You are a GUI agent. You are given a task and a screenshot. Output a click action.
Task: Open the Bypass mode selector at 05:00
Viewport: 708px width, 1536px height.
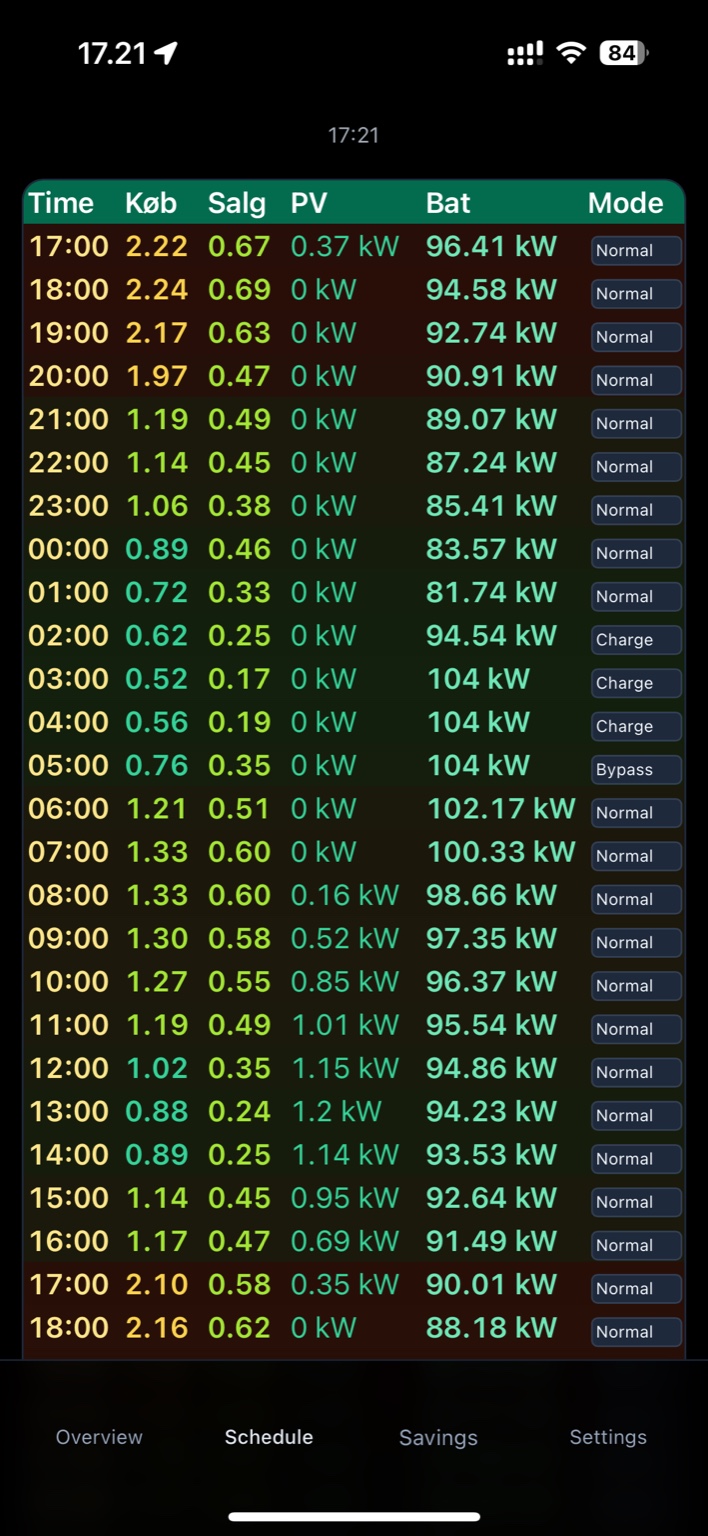(636, 770)
